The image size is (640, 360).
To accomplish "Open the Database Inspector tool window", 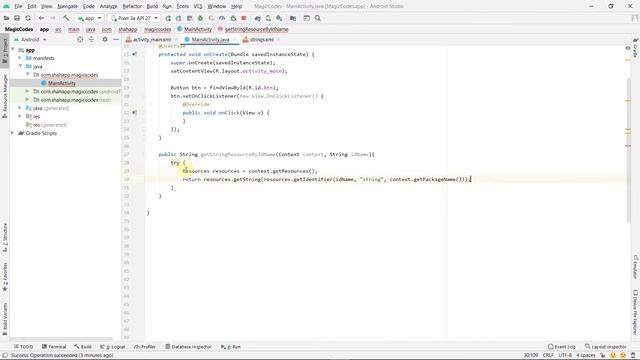I will 188,347.
